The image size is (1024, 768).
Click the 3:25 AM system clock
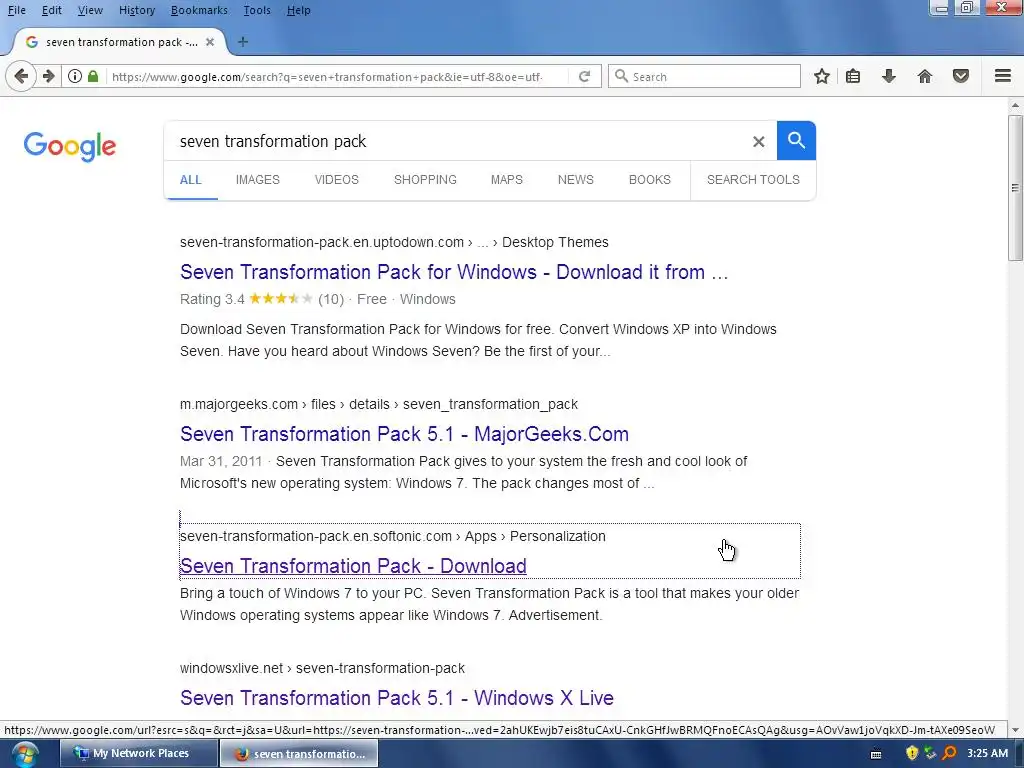click(x=987, y=754)
